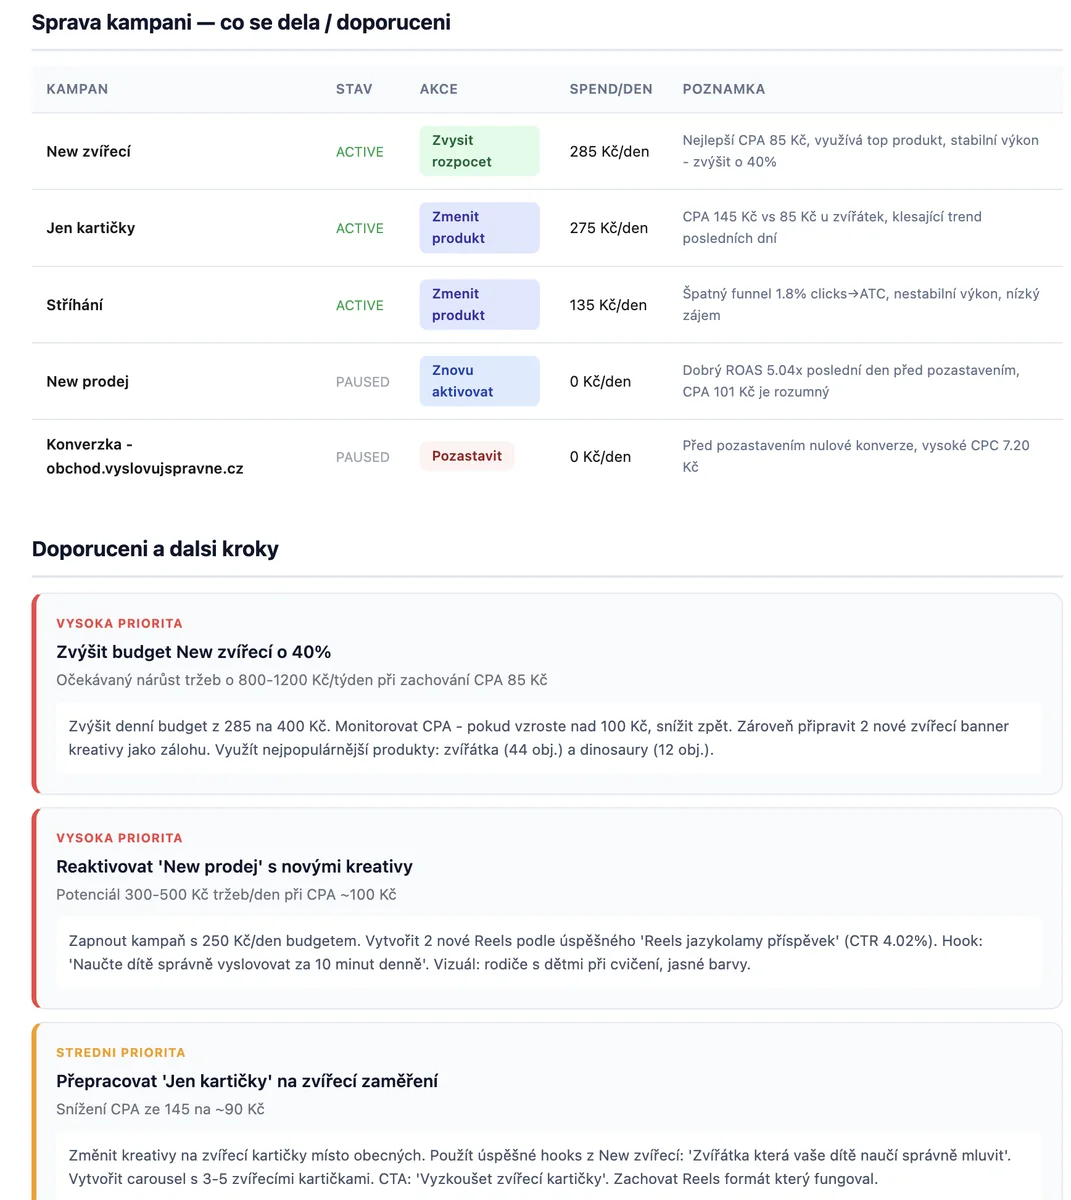Click the PAUSED status on New prodej

[362, 381]
